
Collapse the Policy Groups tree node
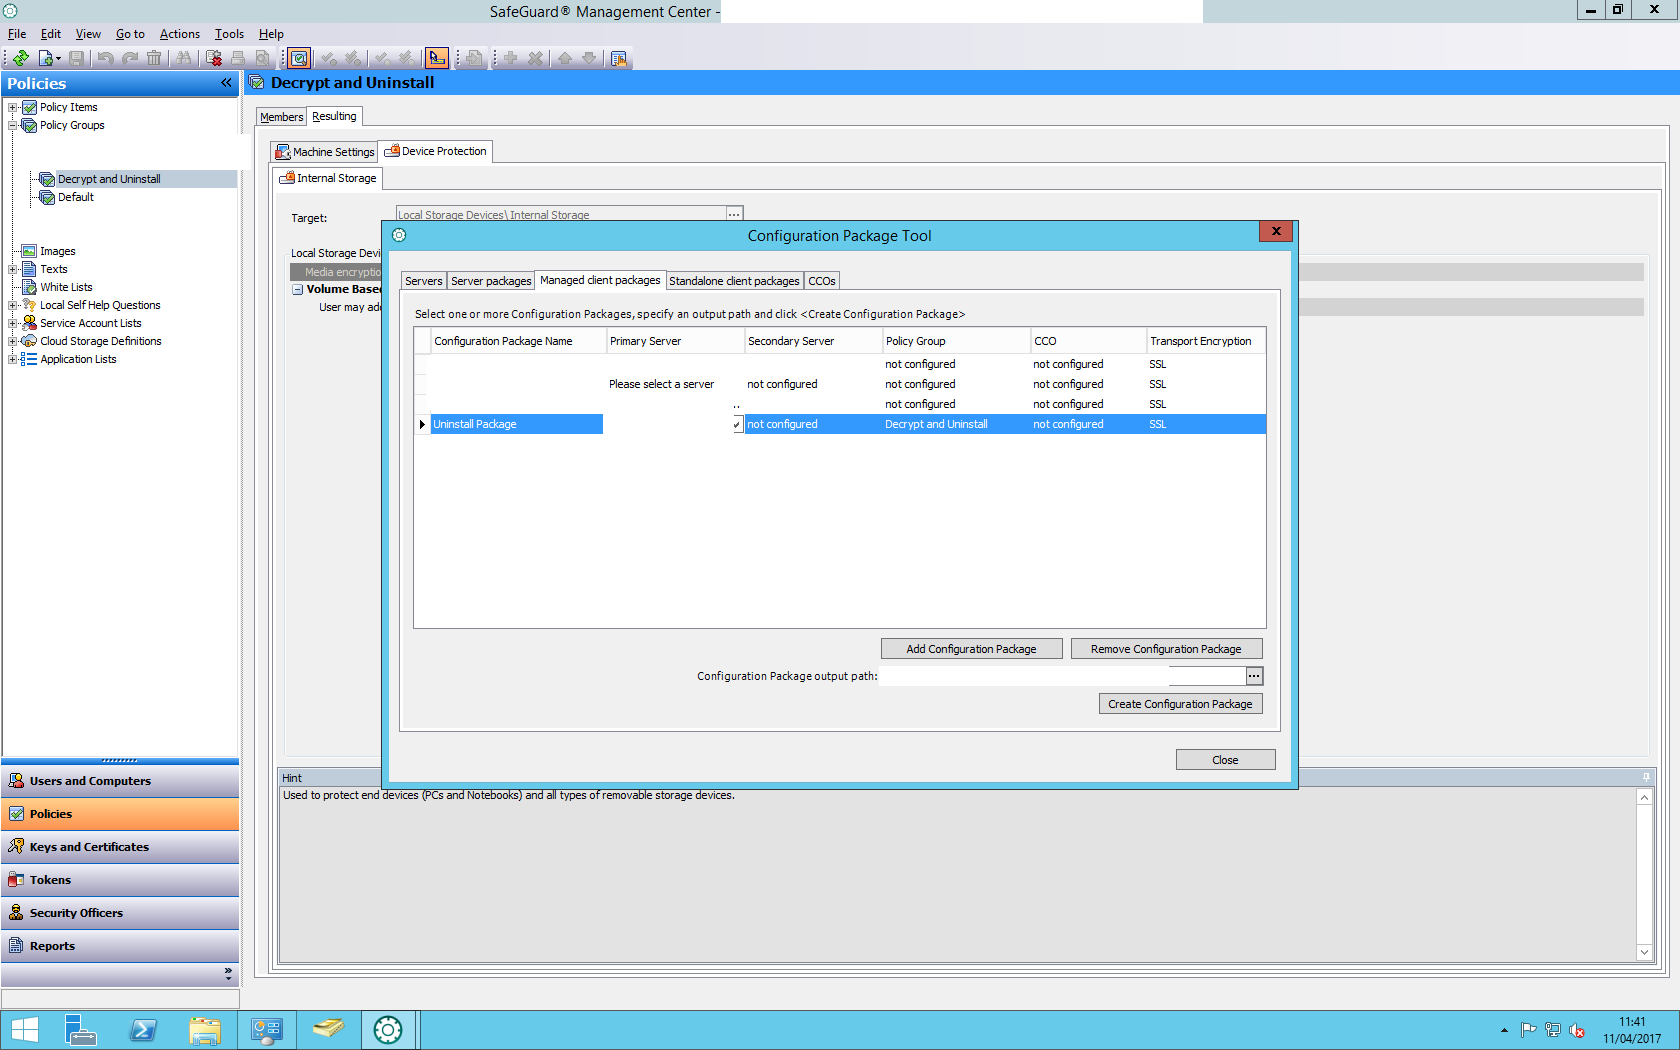point(13,125)
